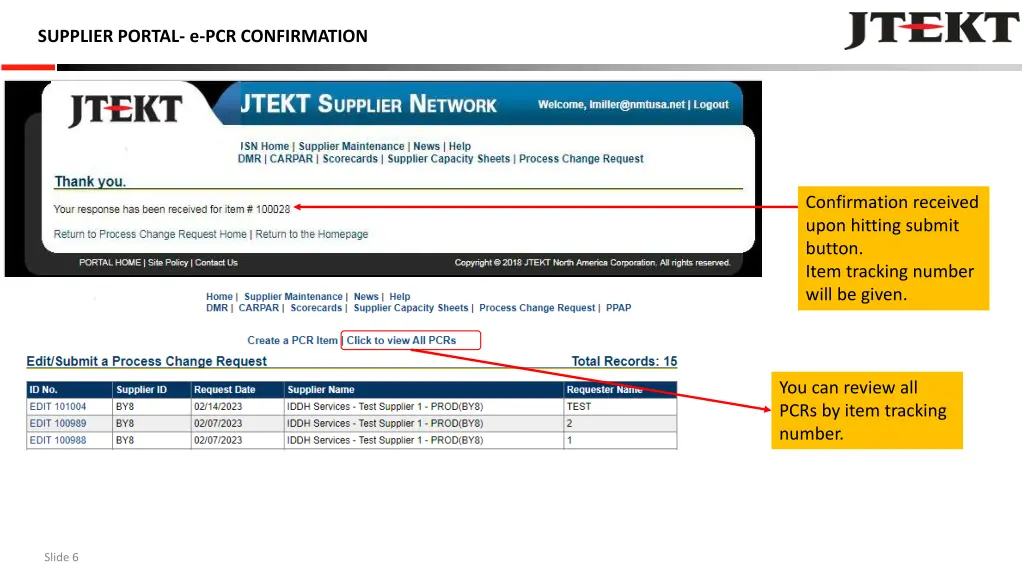Click the Supplier ID column header
The width and height of the screenshot is (1024, 576).
[141, 390]
